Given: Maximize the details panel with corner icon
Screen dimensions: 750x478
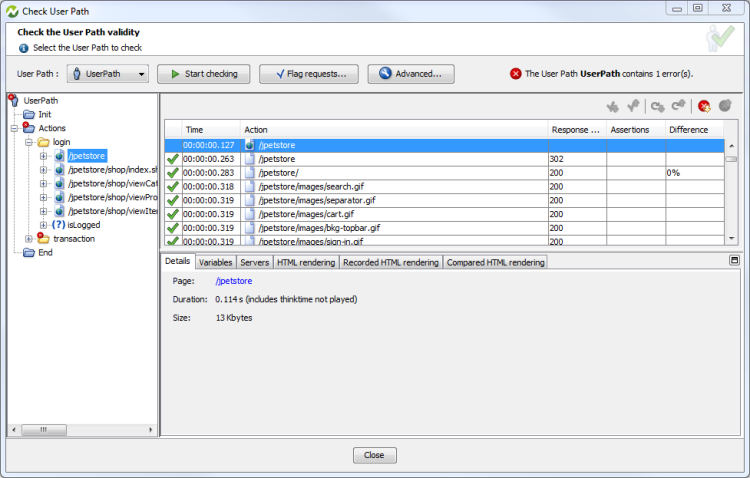Looking at the screenshot, I should [735, 260].
